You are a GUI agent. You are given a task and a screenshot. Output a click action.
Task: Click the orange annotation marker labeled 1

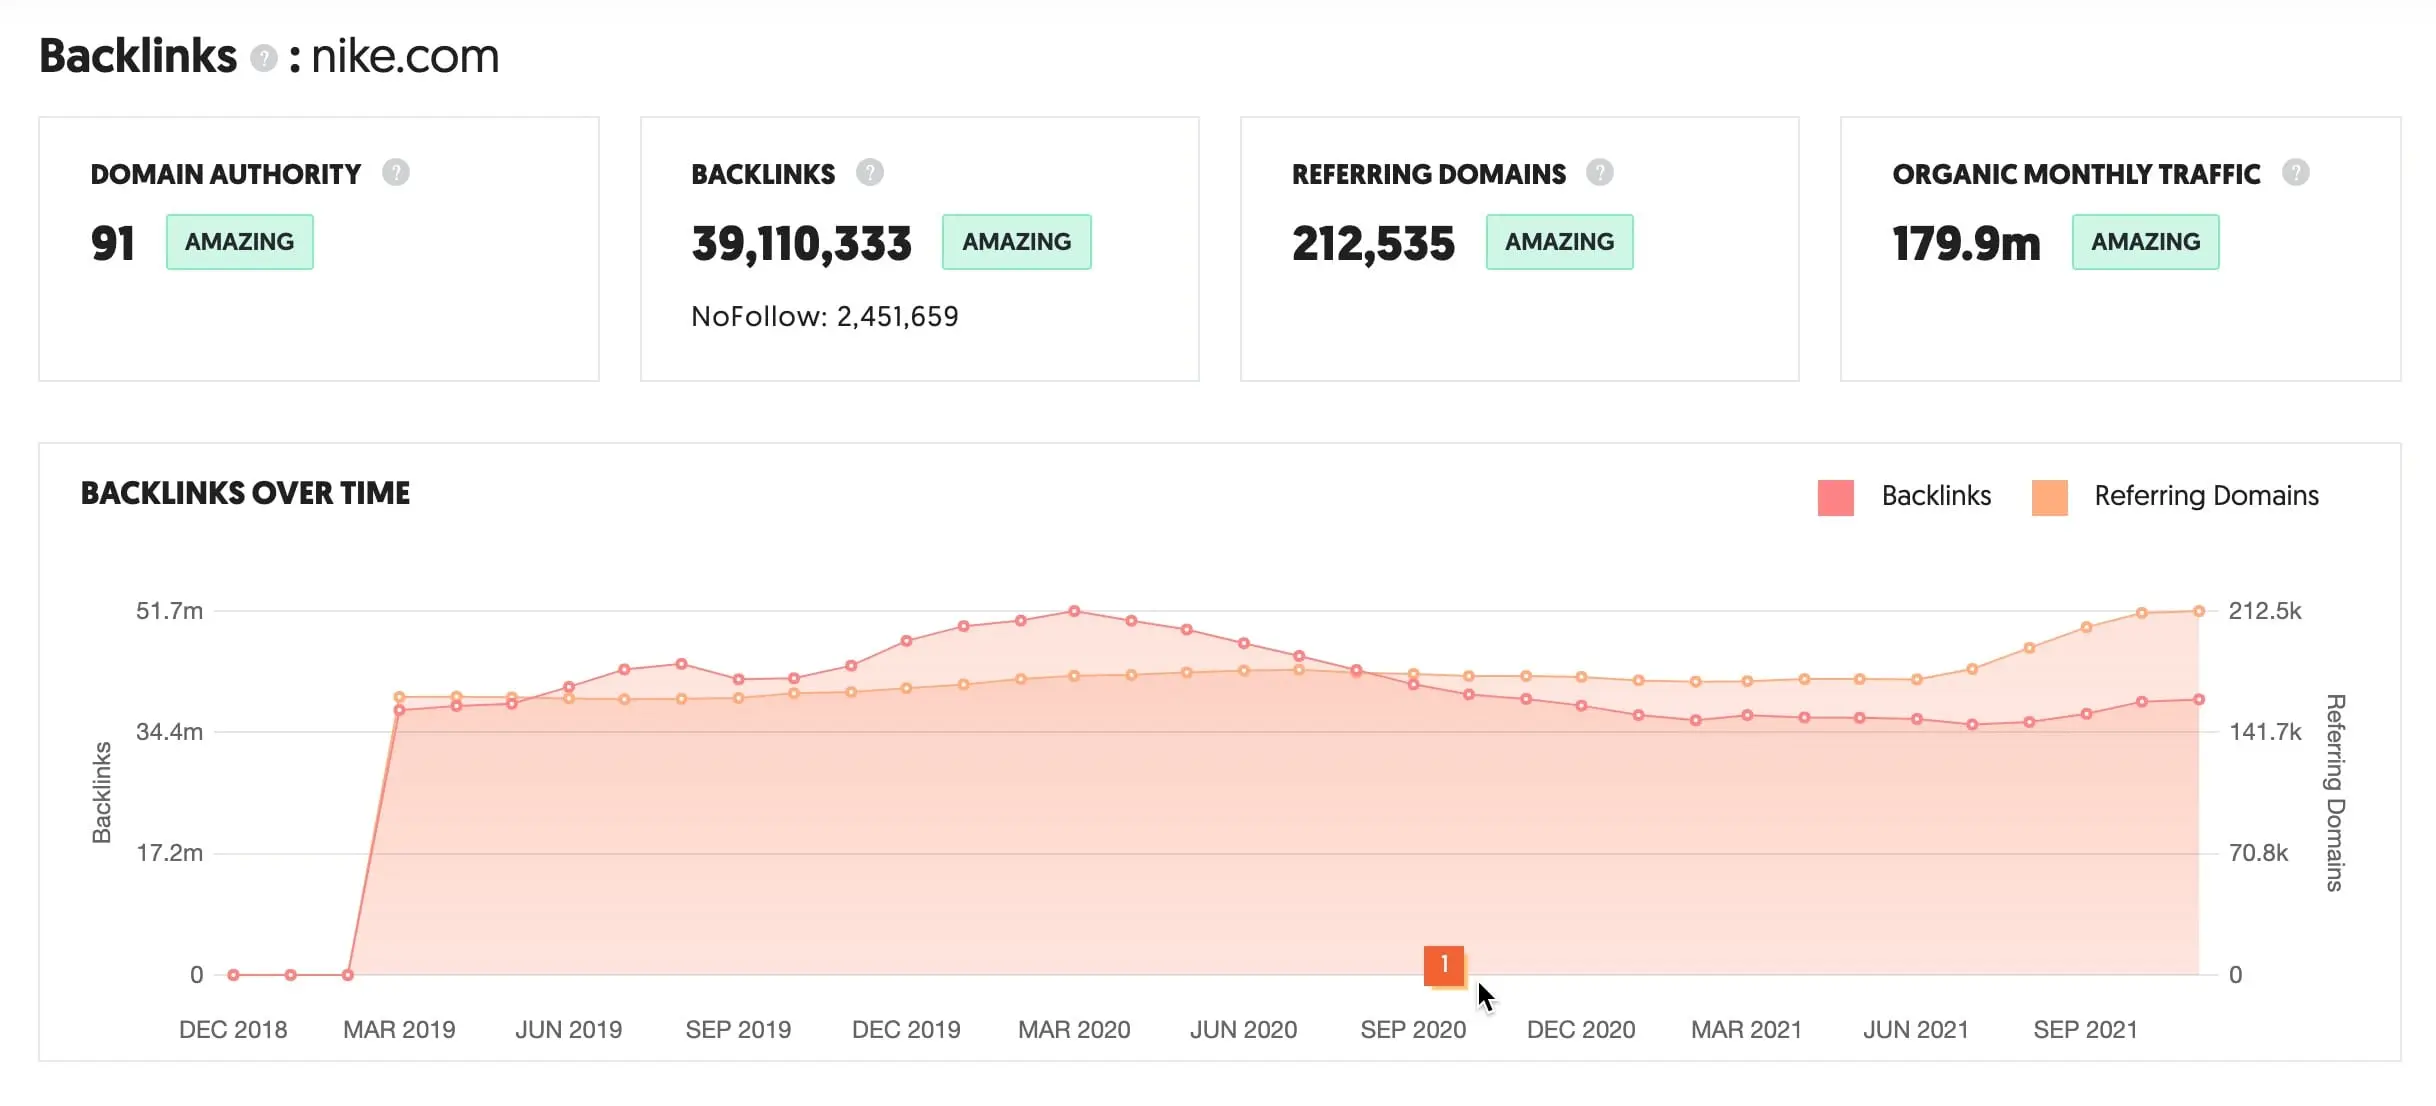pyautogui.click(x=1443, y=966)
